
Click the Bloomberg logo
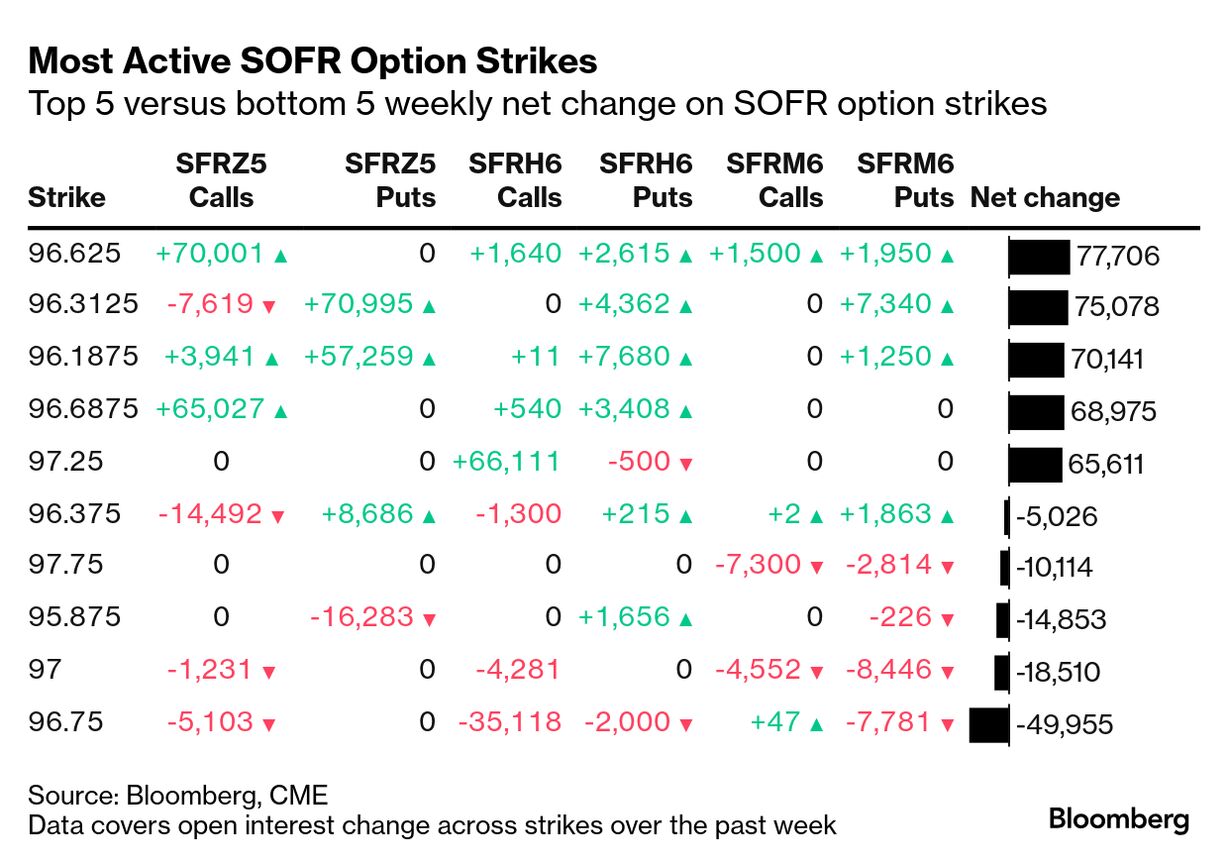tap(1119, 820)
